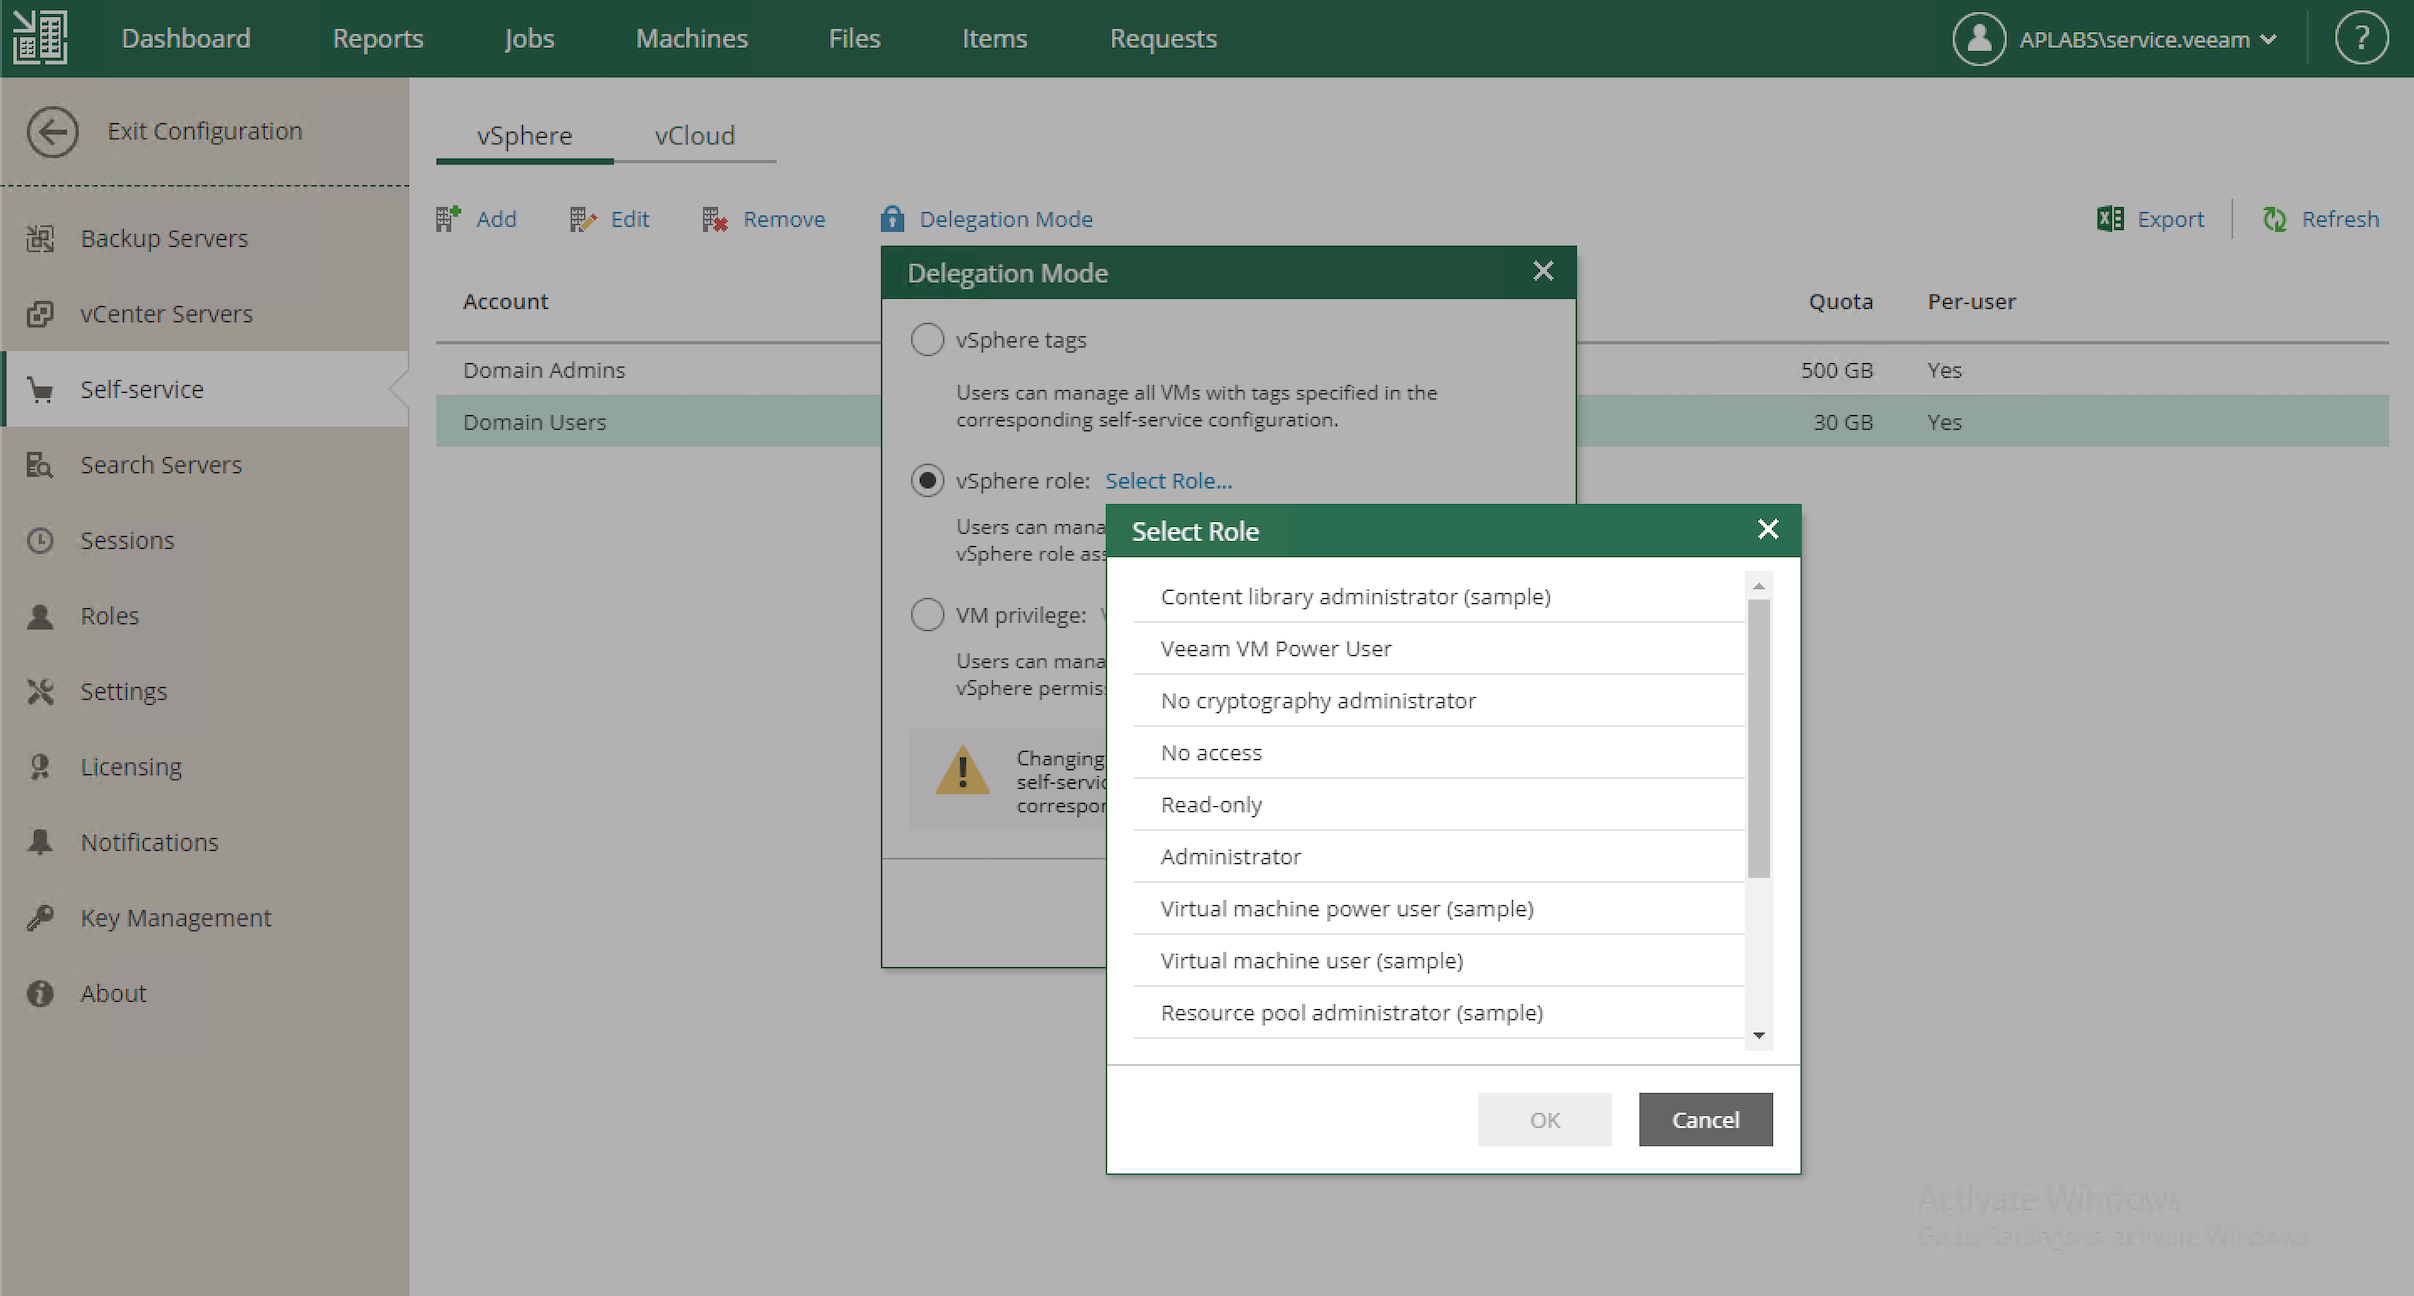Viewport: 2414px width, 1296px height.
Task: Click the user avatar icon
Action: coord(1979,38)
